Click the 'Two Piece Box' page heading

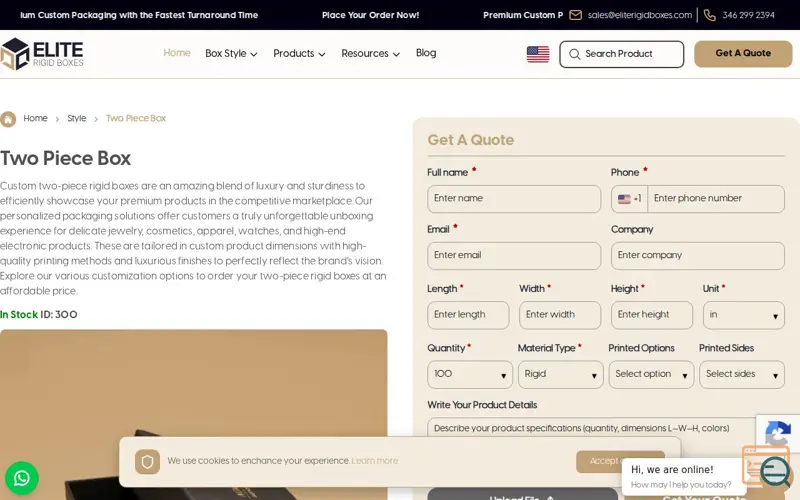(x=65, y=158)
